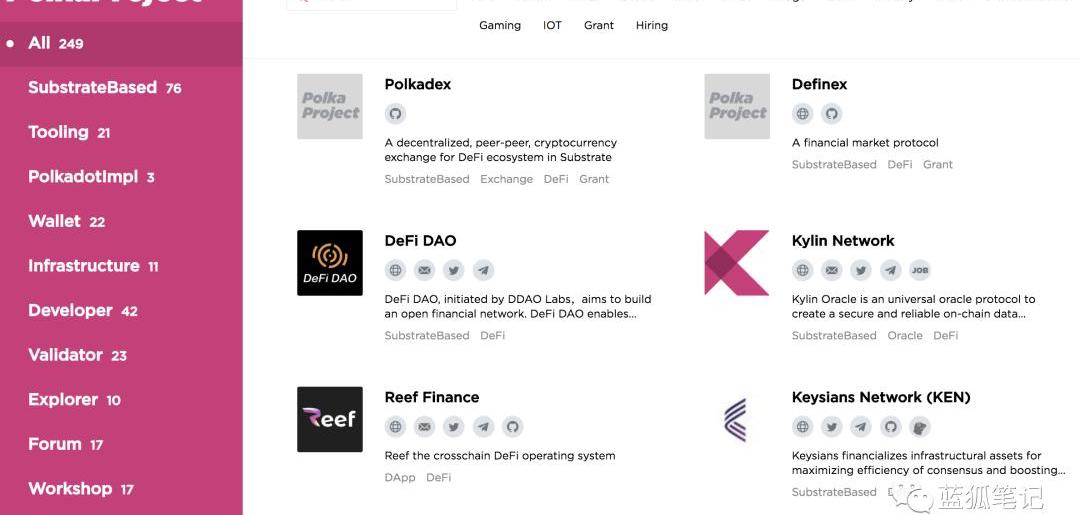Filter projects by Hiring tag
1080x515 pixels.
[652, 25]
